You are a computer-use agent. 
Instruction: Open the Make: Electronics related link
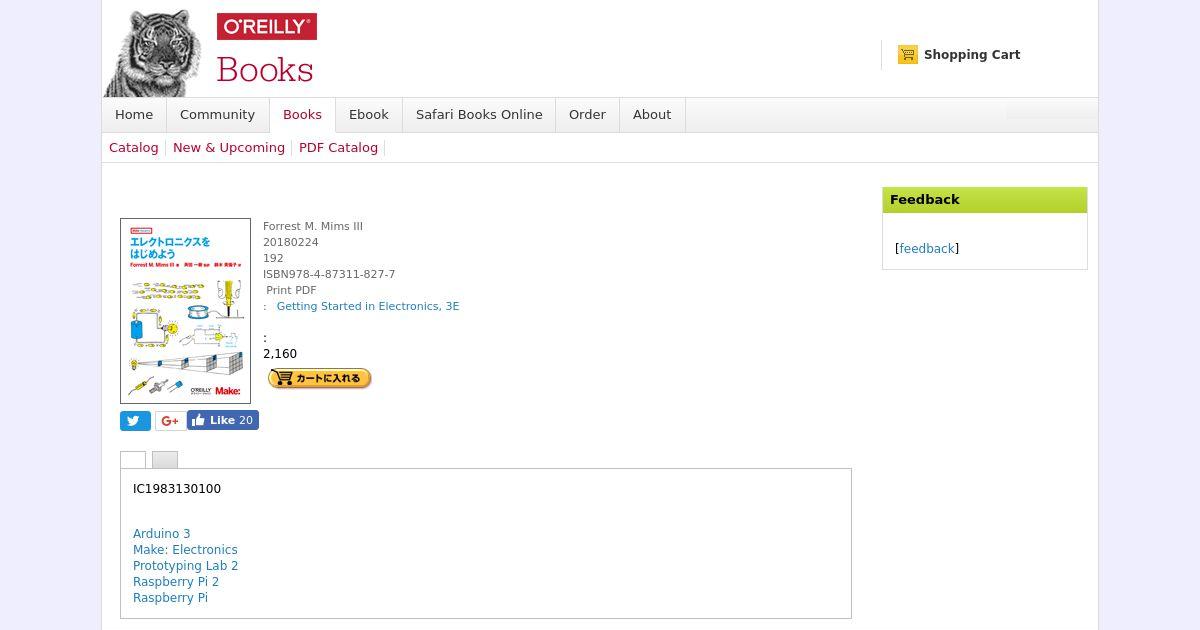click(x=185, y=550)
